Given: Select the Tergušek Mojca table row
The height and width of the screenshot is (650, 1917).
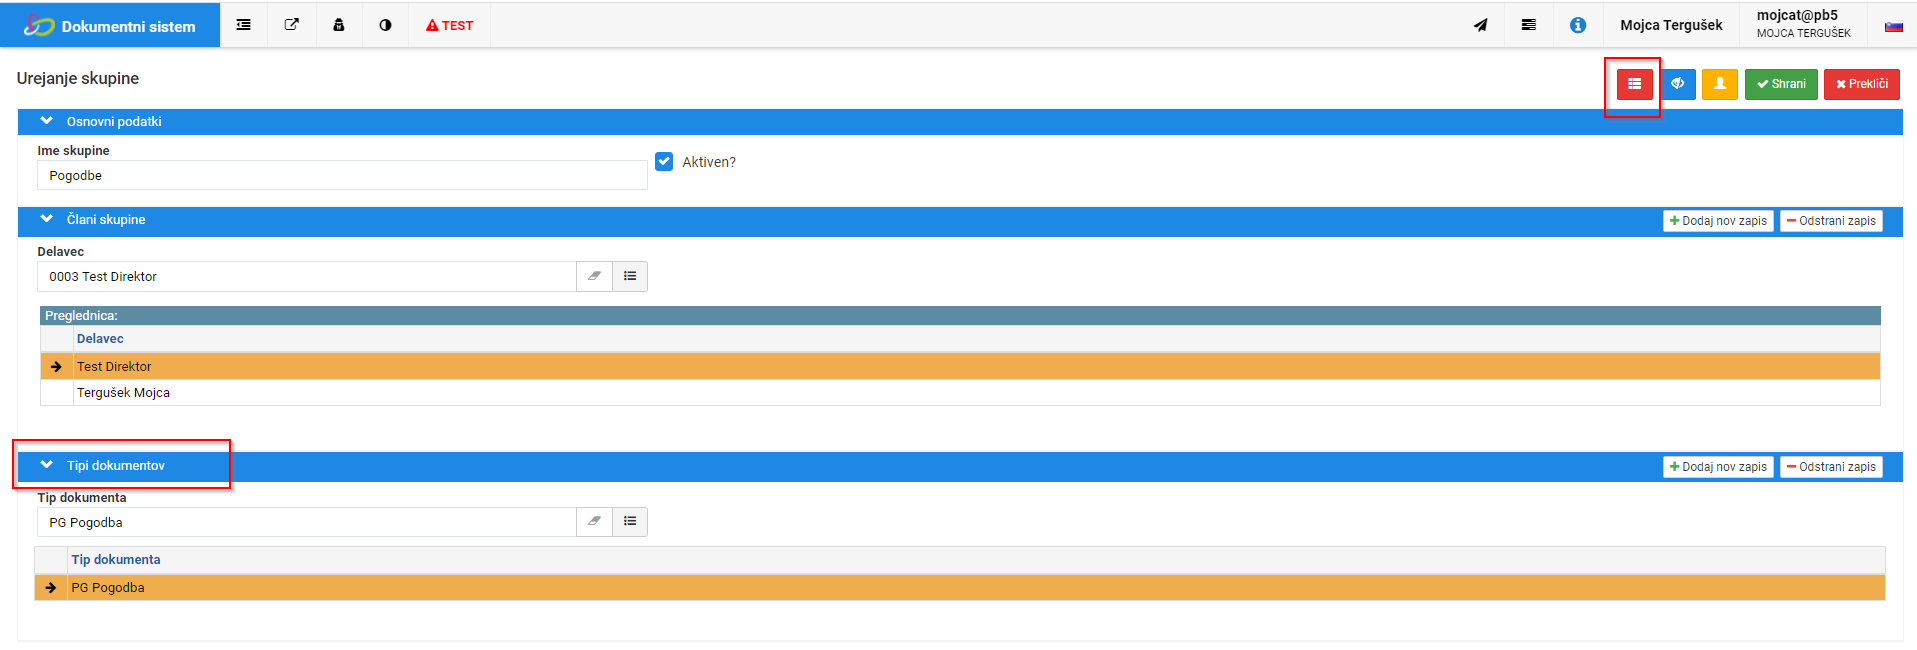Looking at the screenshot, I should click(x=960, y=393).
